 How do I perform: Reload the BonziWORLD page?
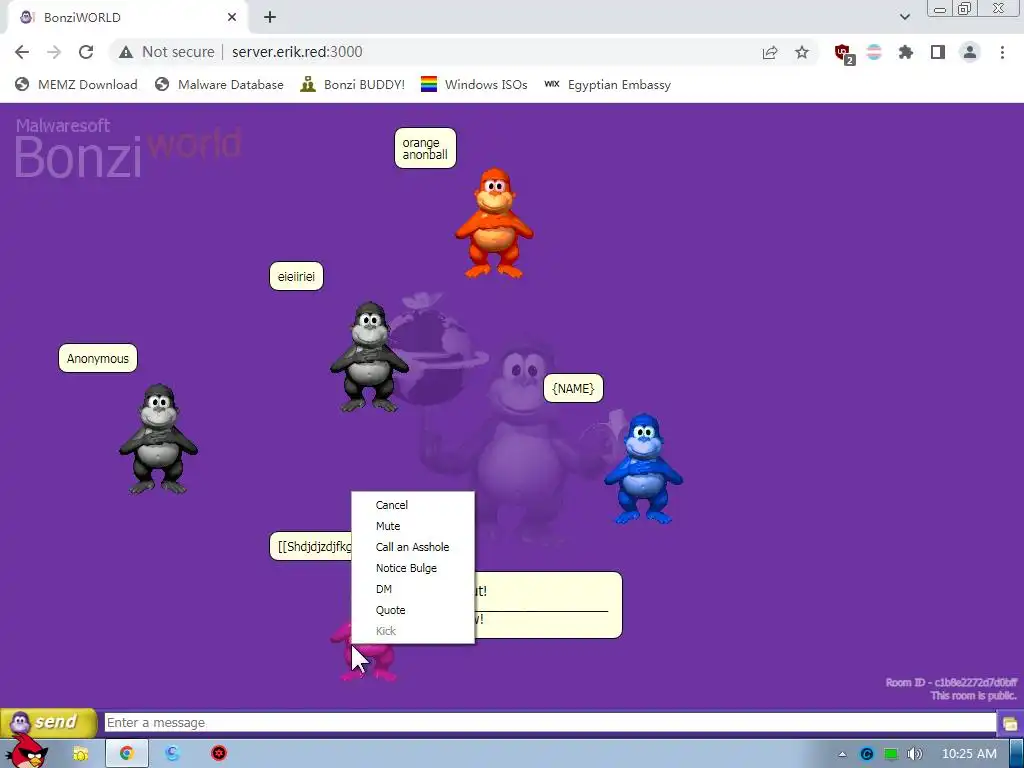[x=86, y=52]
